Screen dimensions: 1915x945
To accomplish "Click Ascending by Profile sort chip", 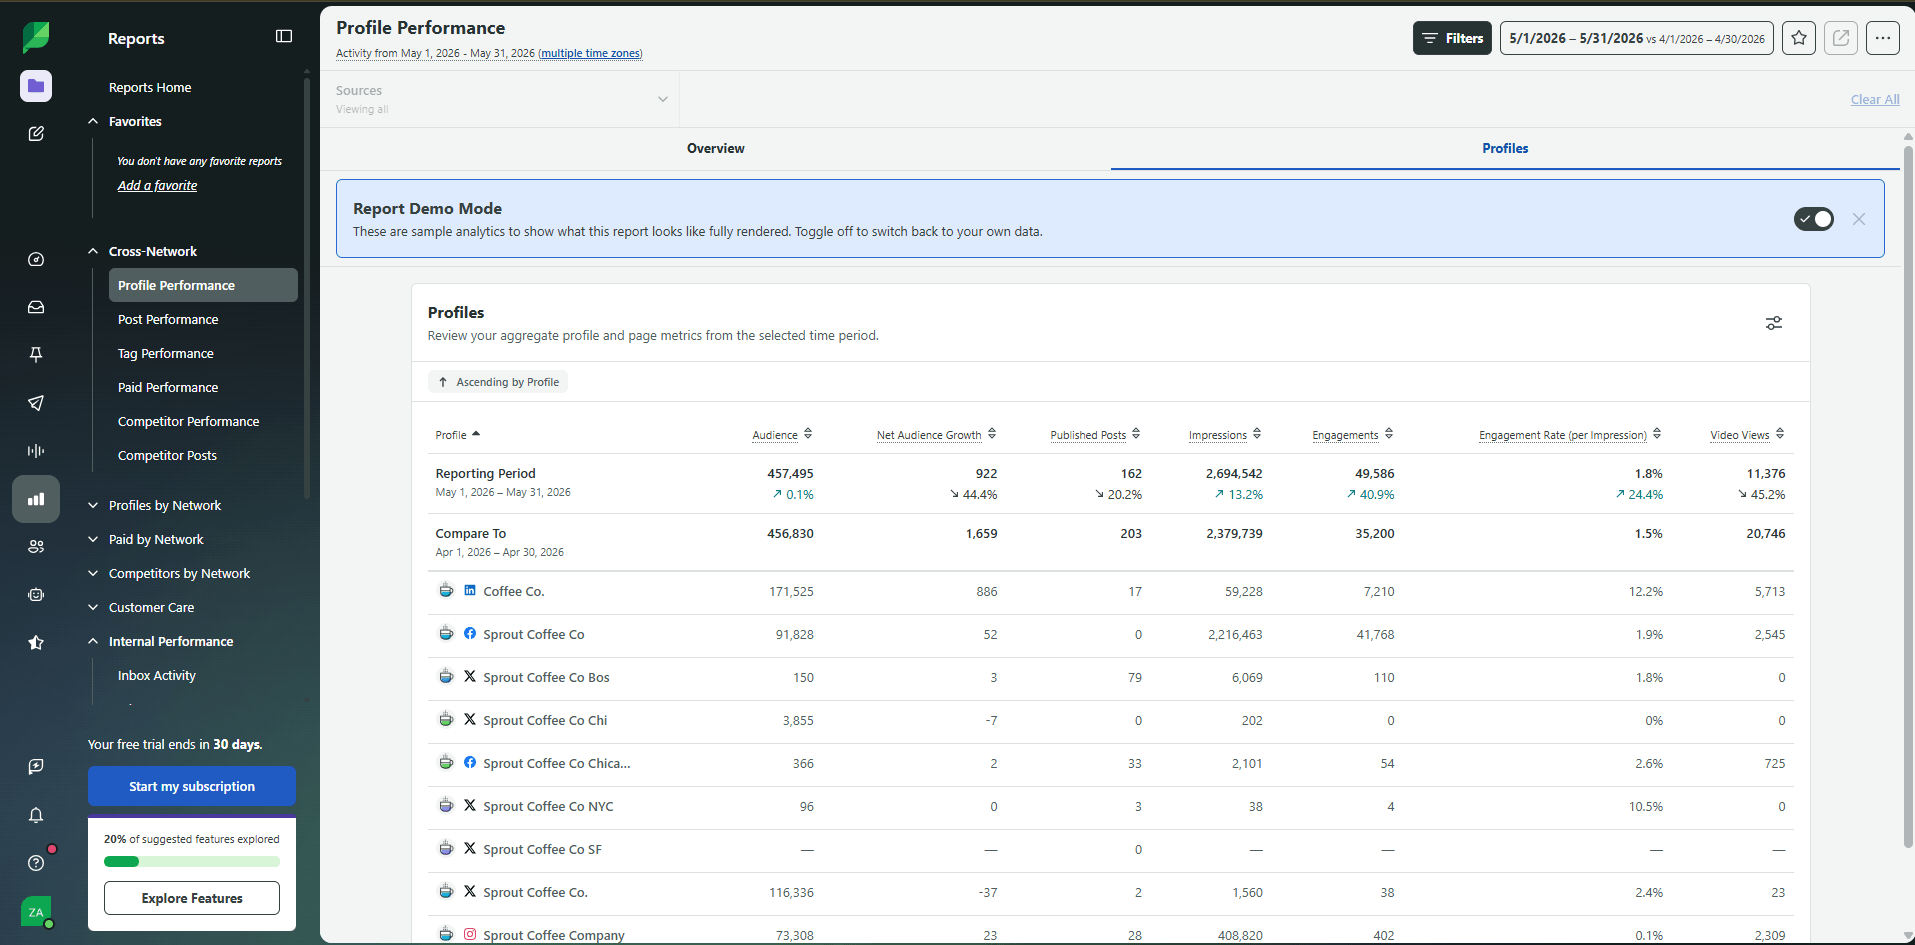I will 498,382.
